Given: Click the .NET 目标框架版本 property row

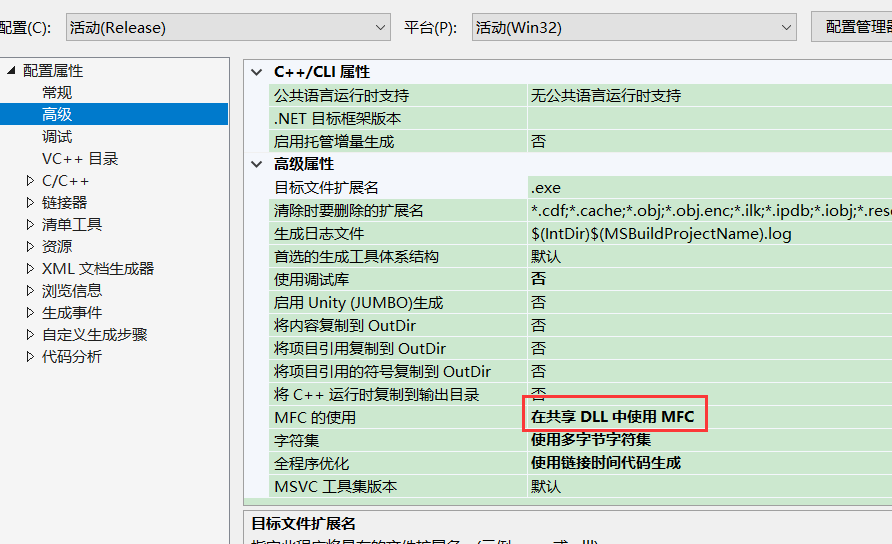Looking at the screenshot, I should [x=337, y=118].
